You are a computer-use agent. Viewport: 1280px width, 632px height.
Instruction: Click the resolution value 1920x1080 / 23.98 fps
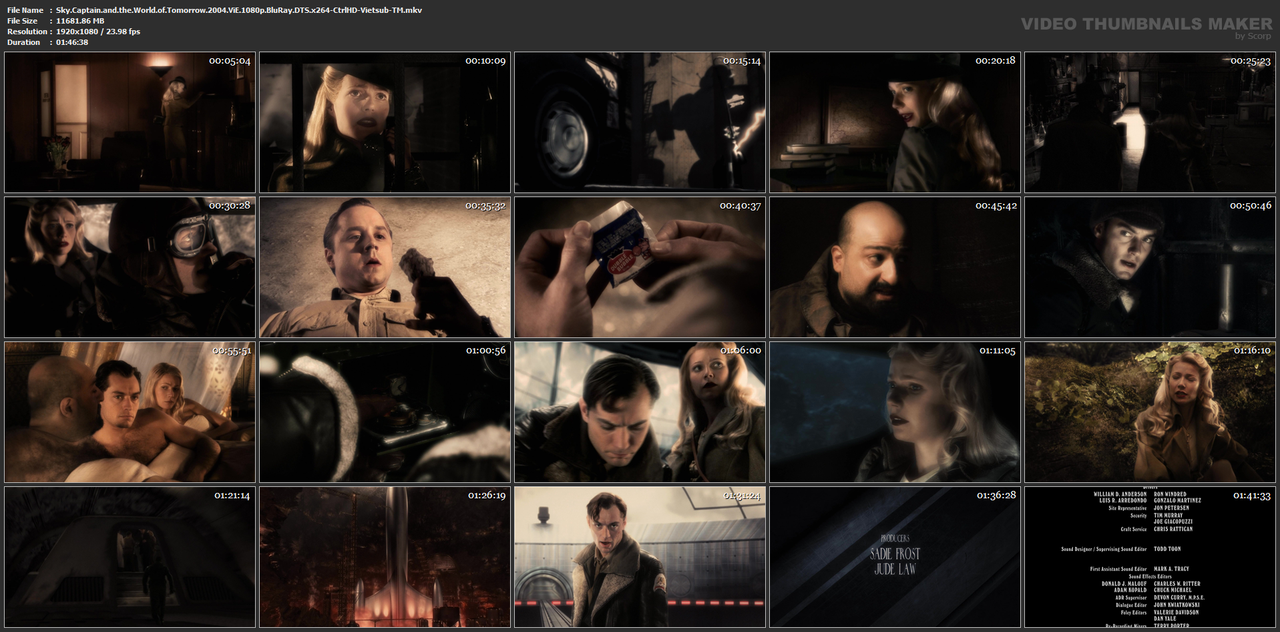[98, 31]
